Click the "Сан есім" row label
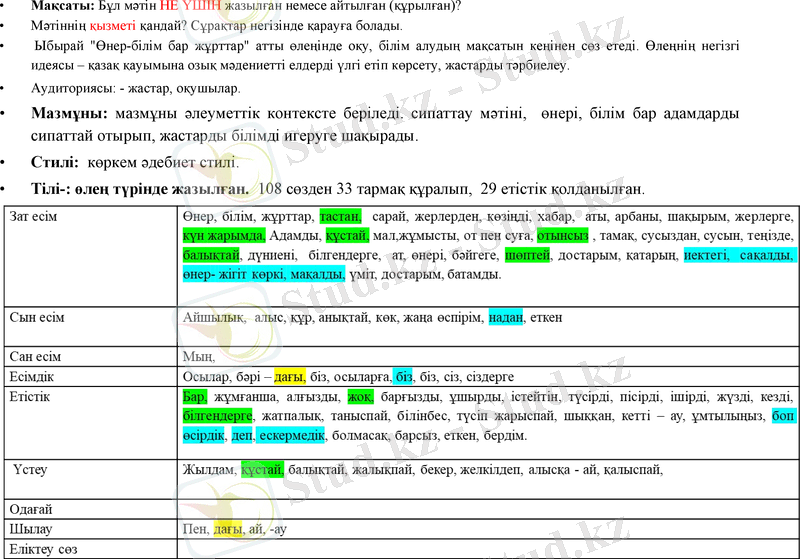The height and width of the screenshot is (559, 800). pos(35,356)
